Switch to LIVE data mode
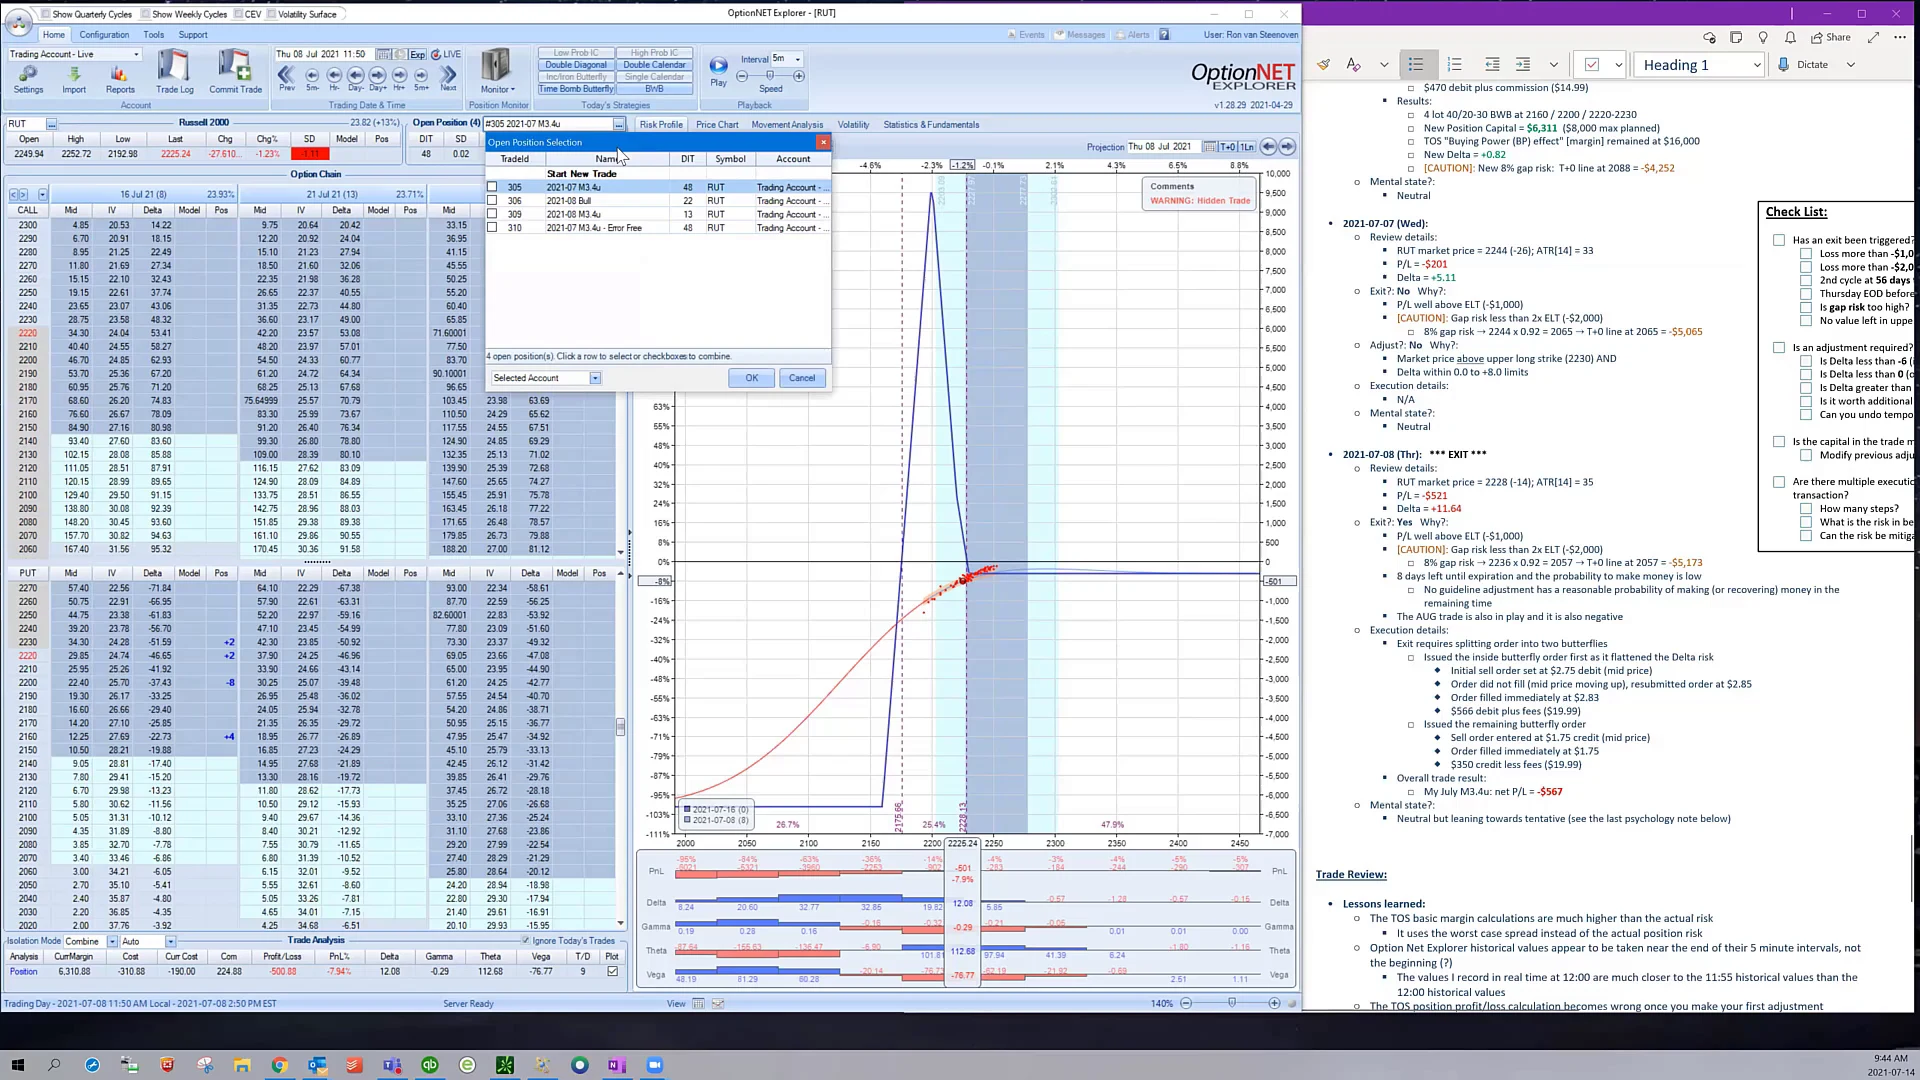1920x1080 pixels. pyautogui.click(x=446, y=54)
